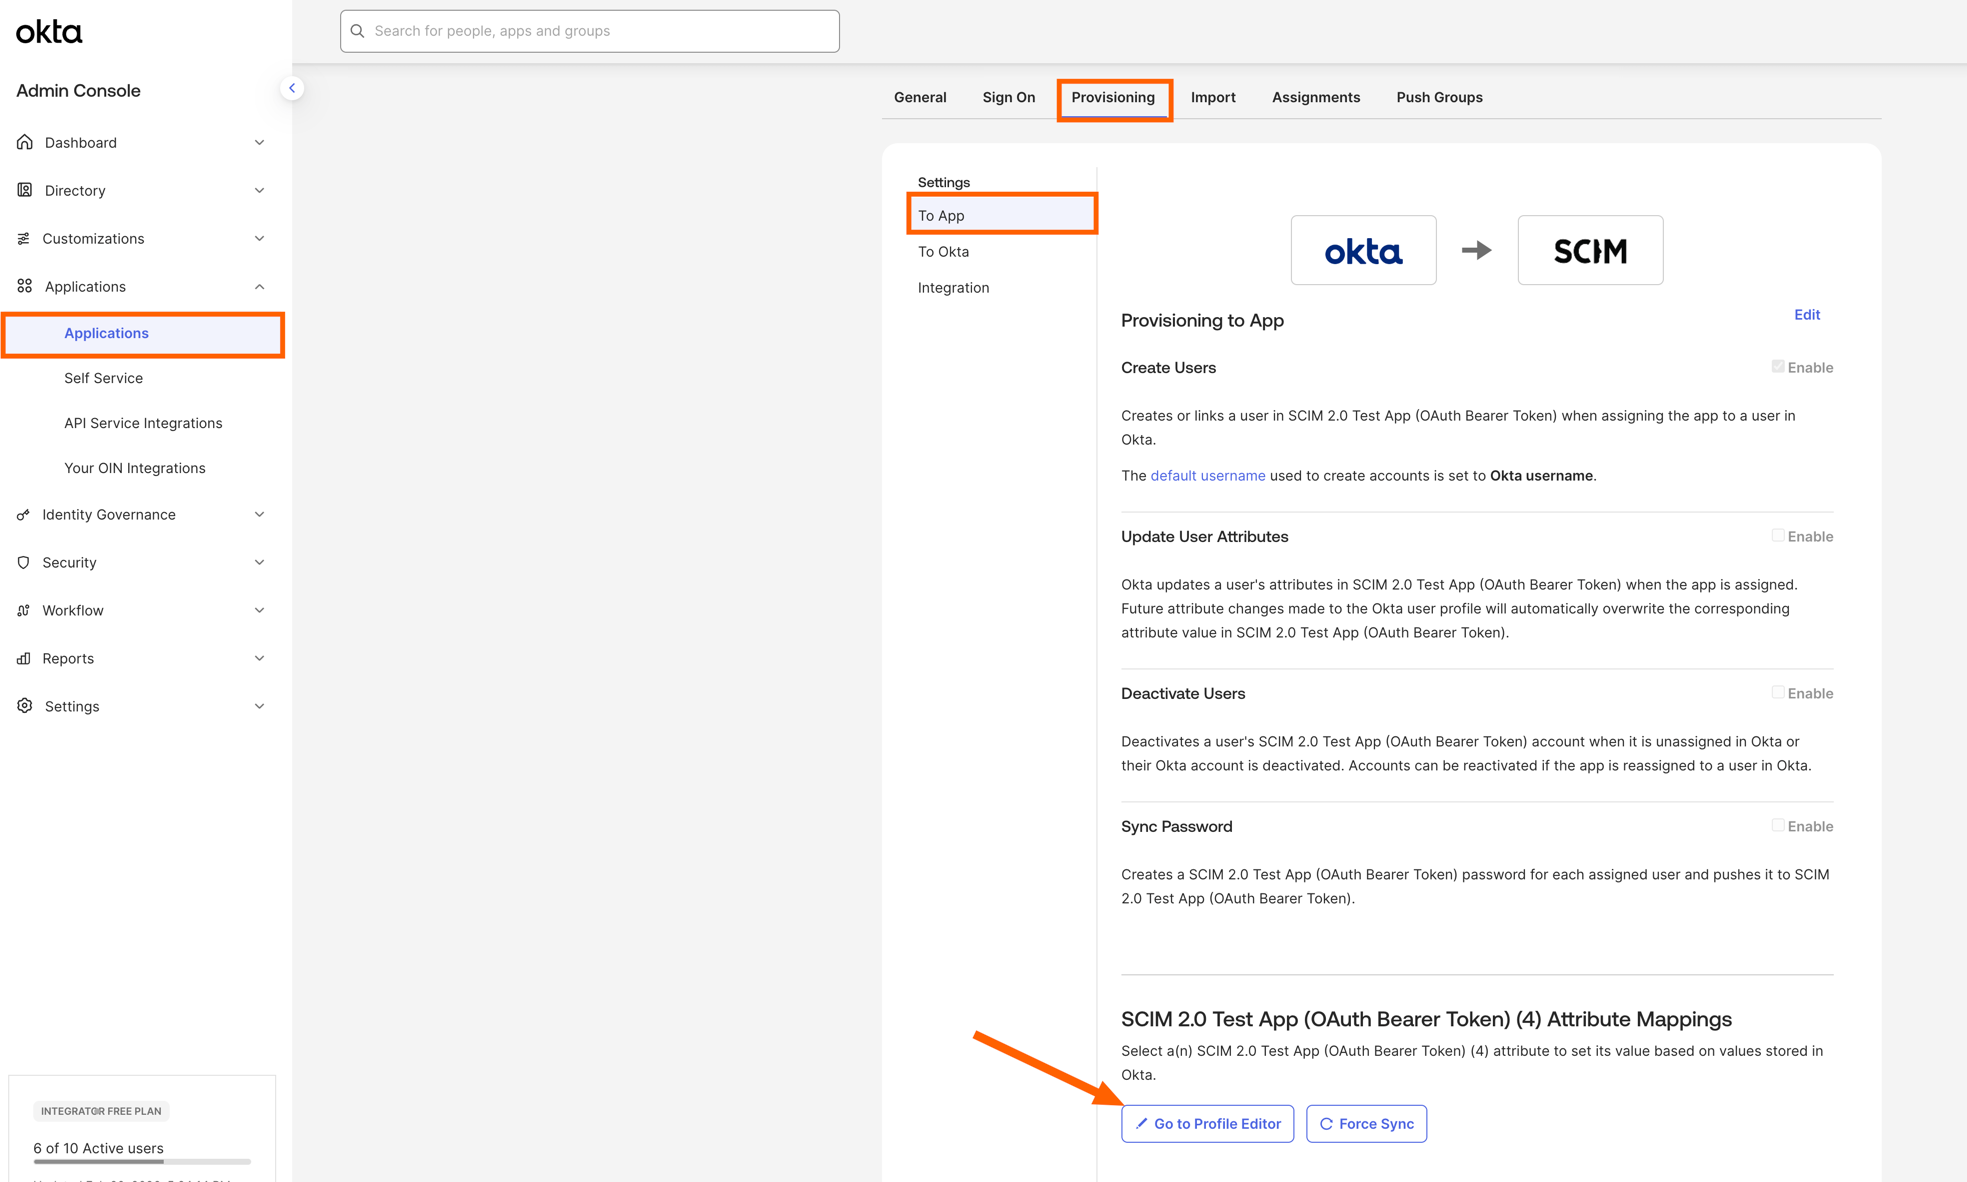Click the Provisioning to App heading

point(1202,320)
